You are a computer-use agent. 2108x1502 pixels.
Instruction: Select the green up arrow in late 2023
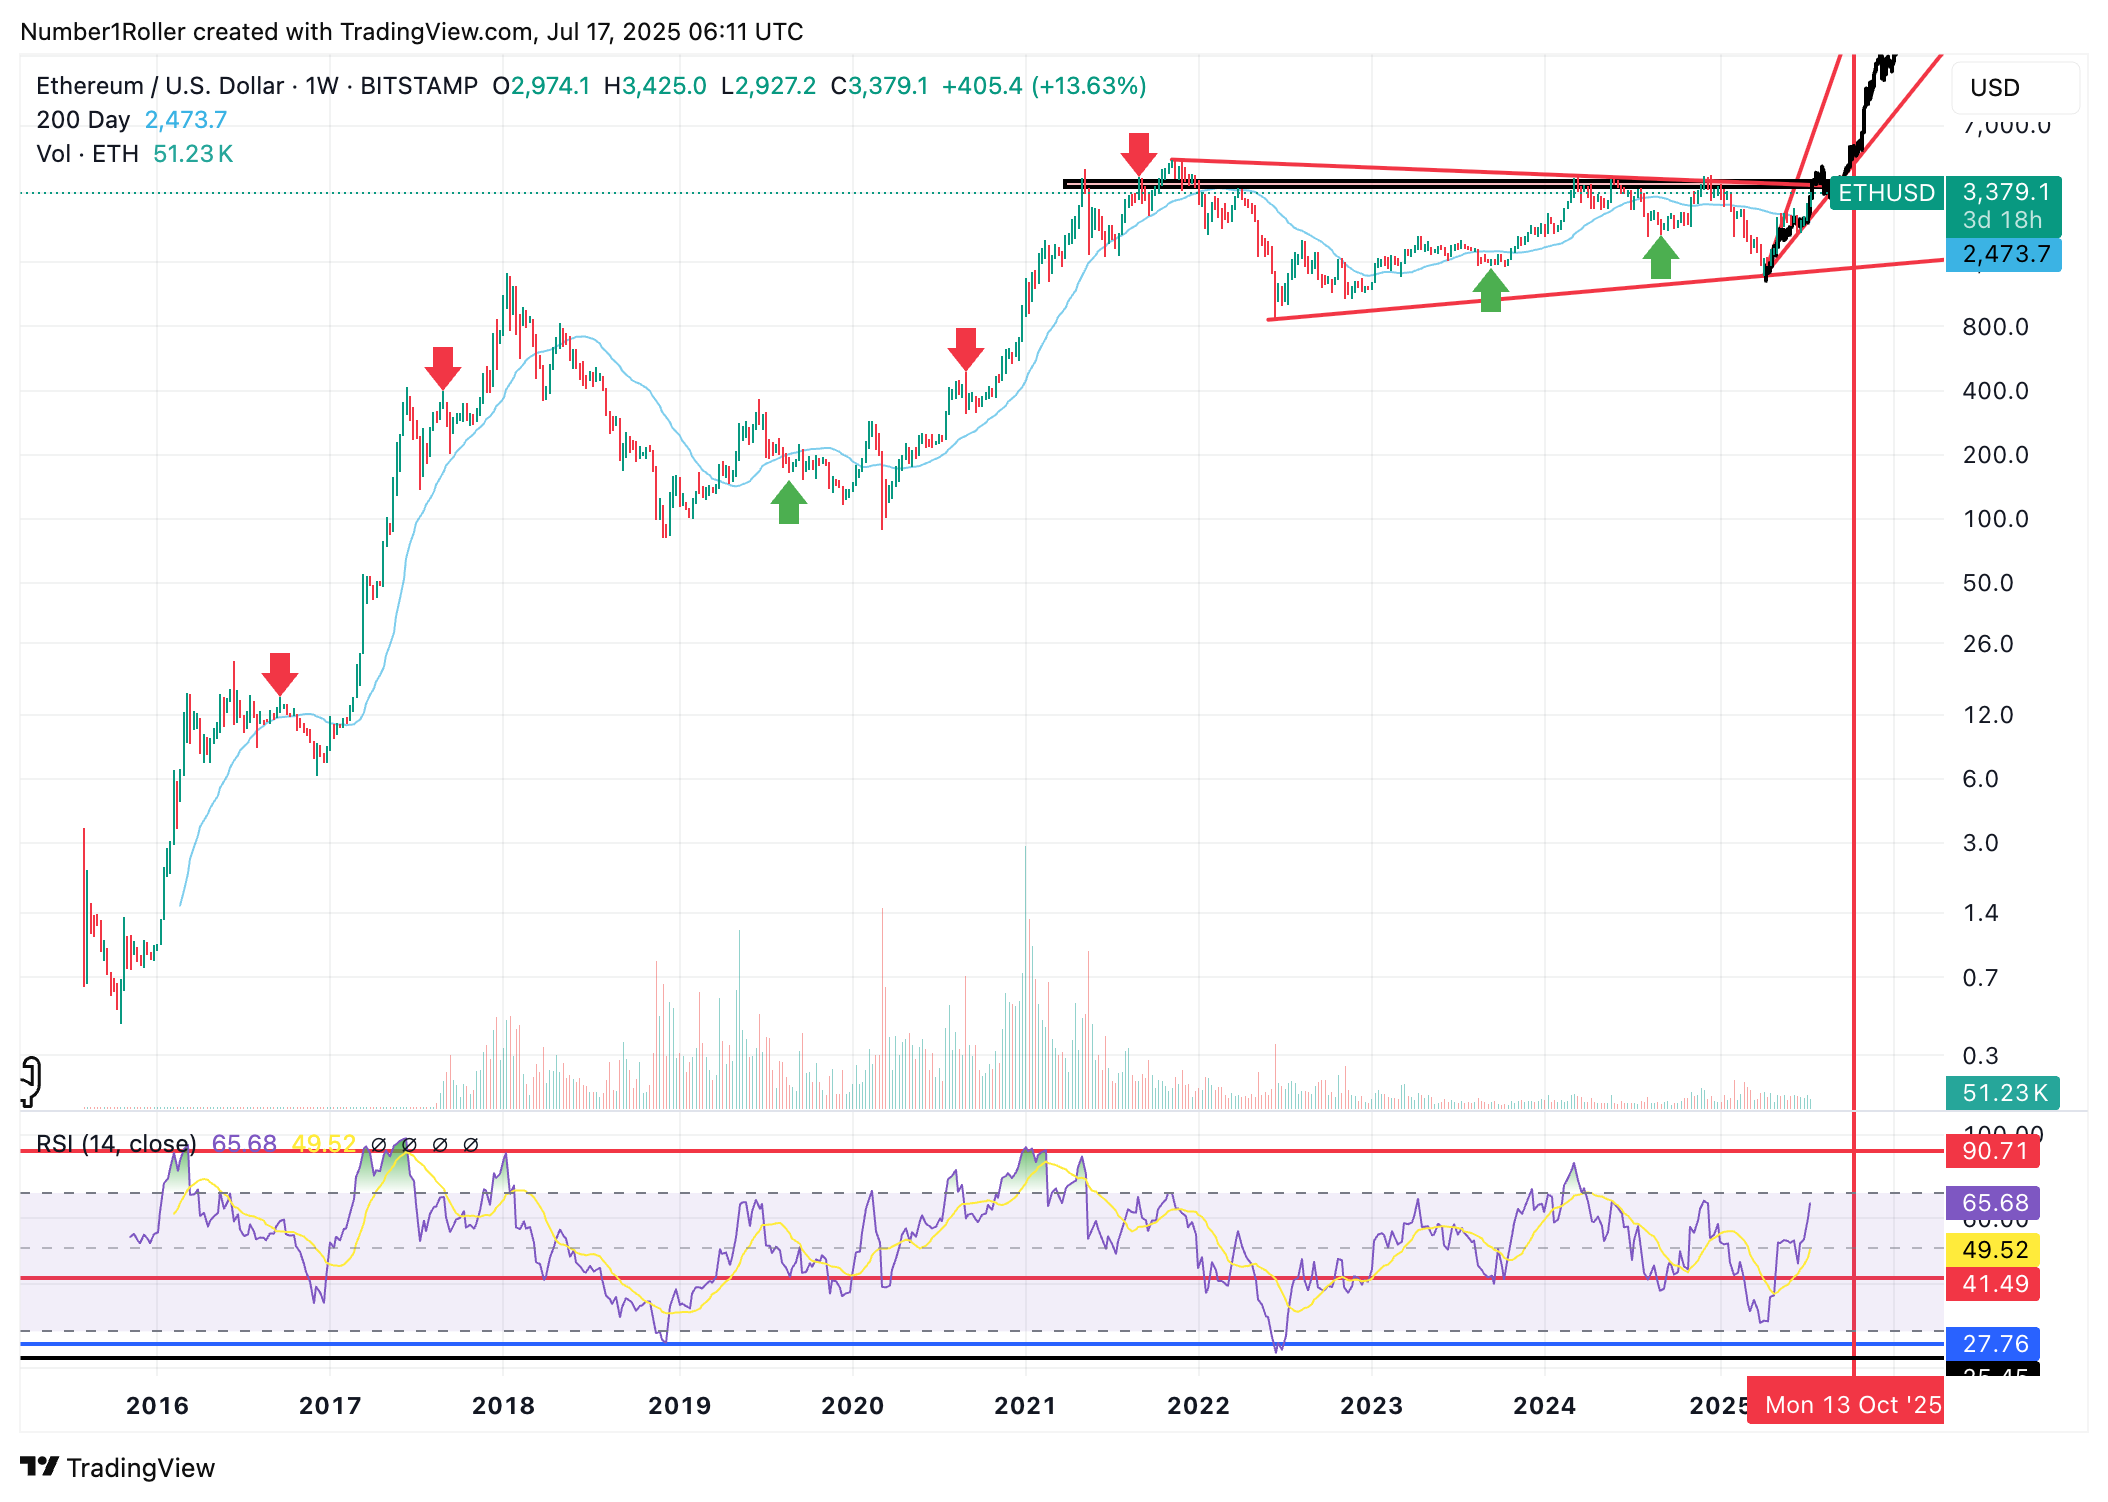pyautogui.click(x=1490, y=291)
